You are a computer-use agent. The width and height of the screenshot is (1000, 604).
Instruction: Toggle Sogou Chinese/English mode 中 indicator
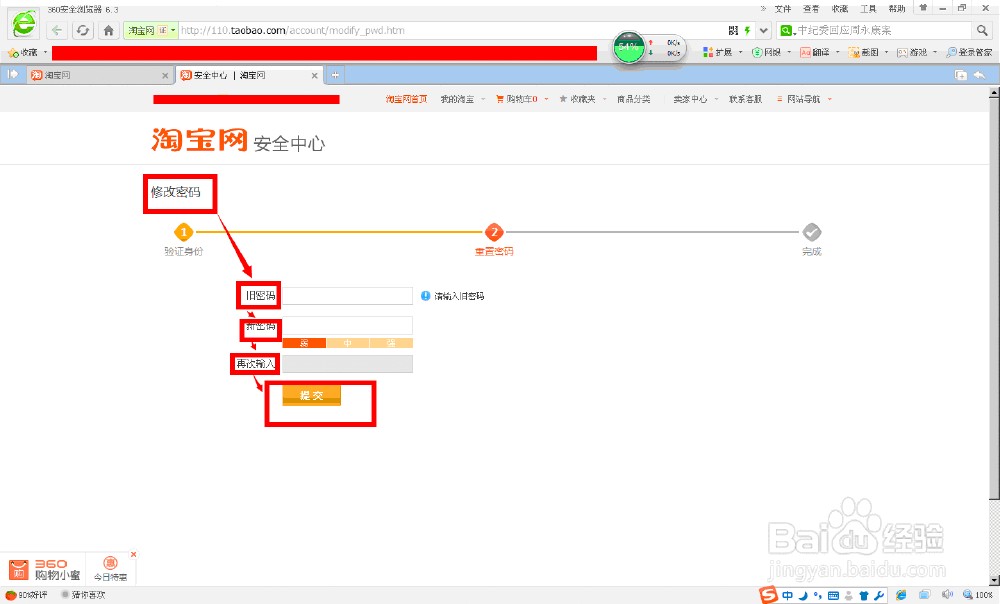pyautogui.click(x=788, y=596)
